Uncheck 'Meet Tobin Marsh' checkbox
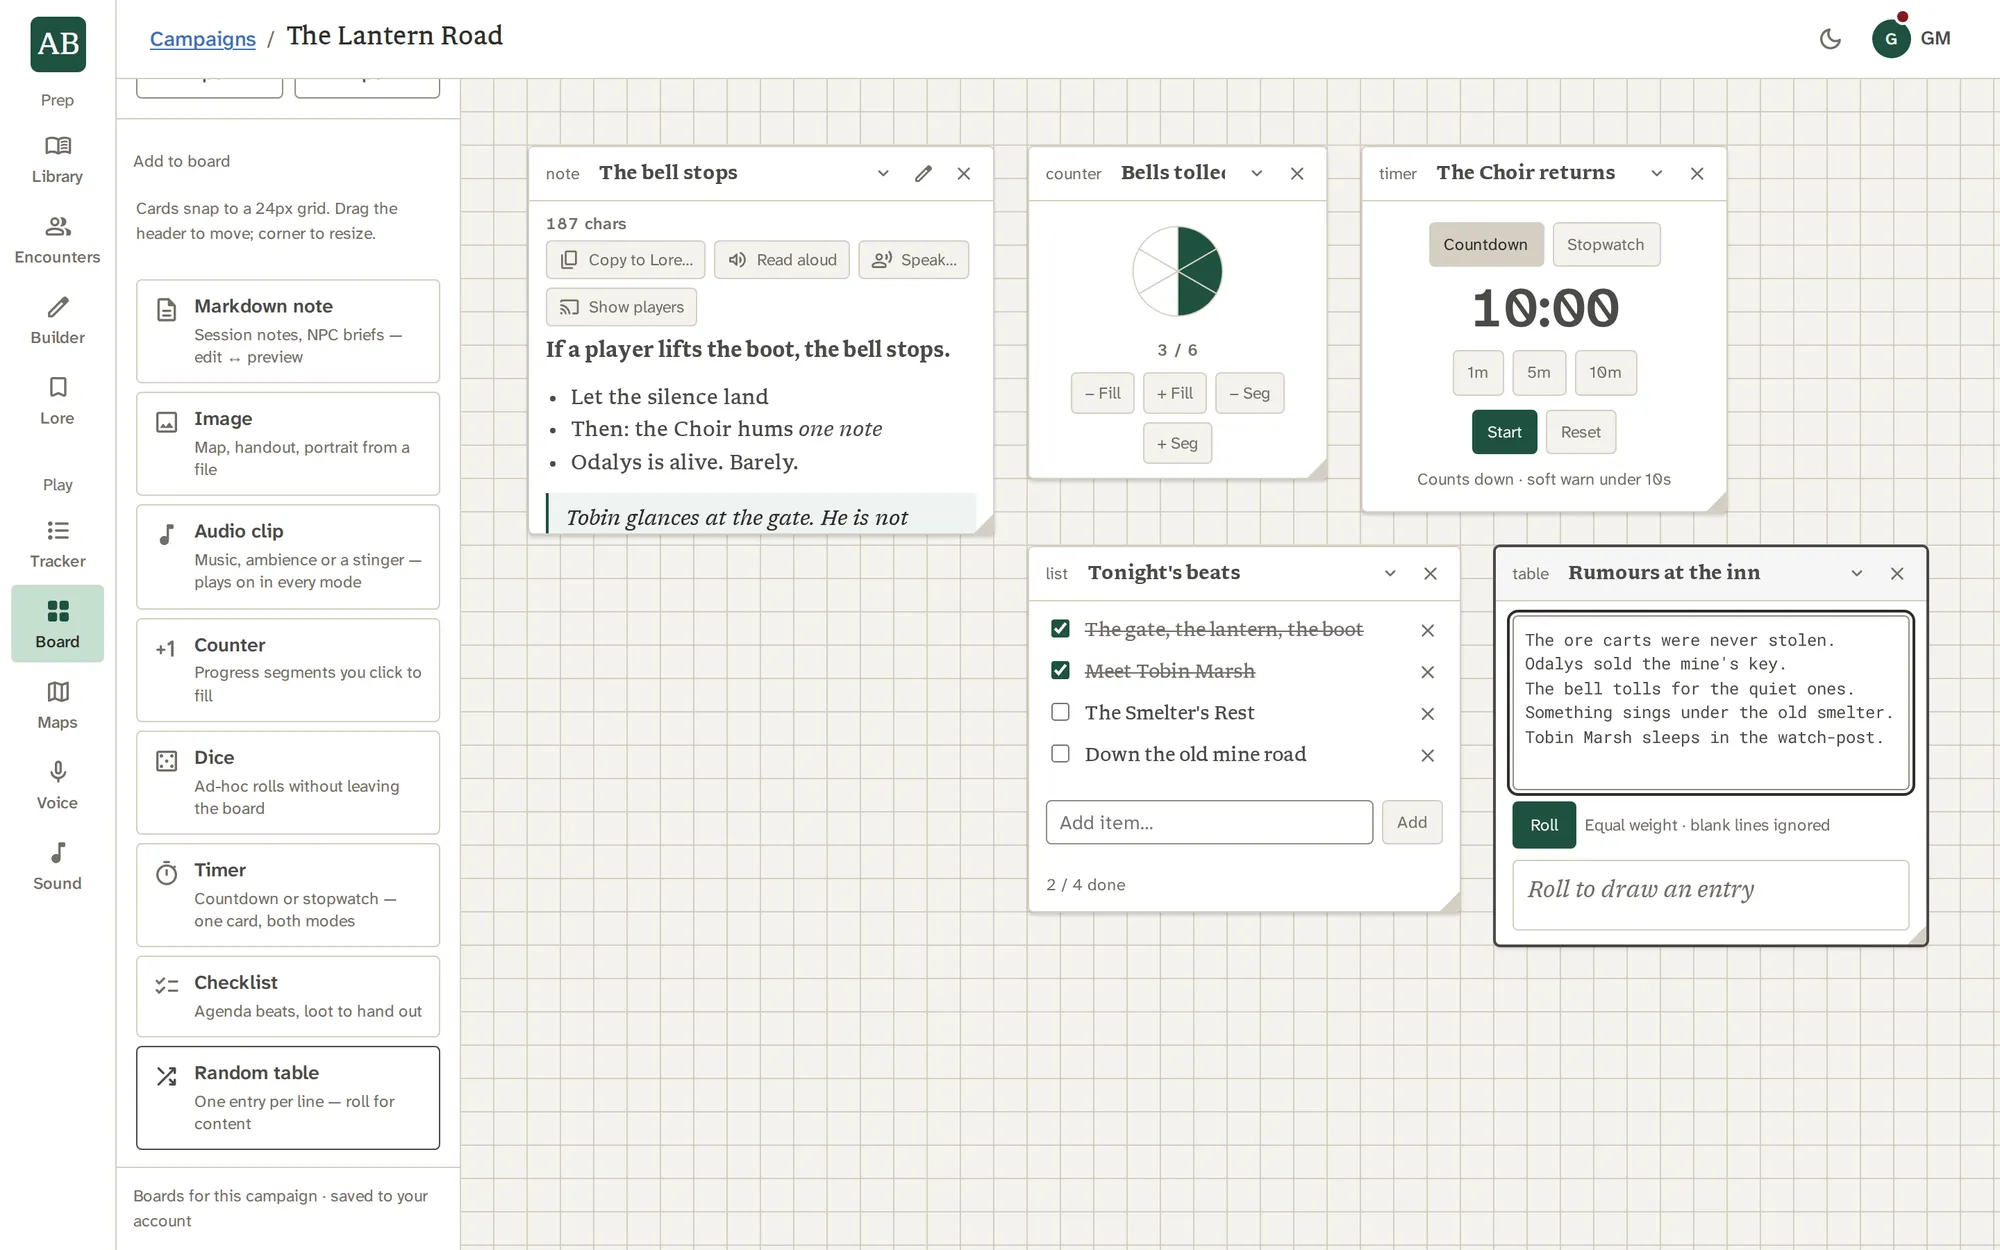The height and width of the screenshot is (1250, 2000). point(1060,671)
